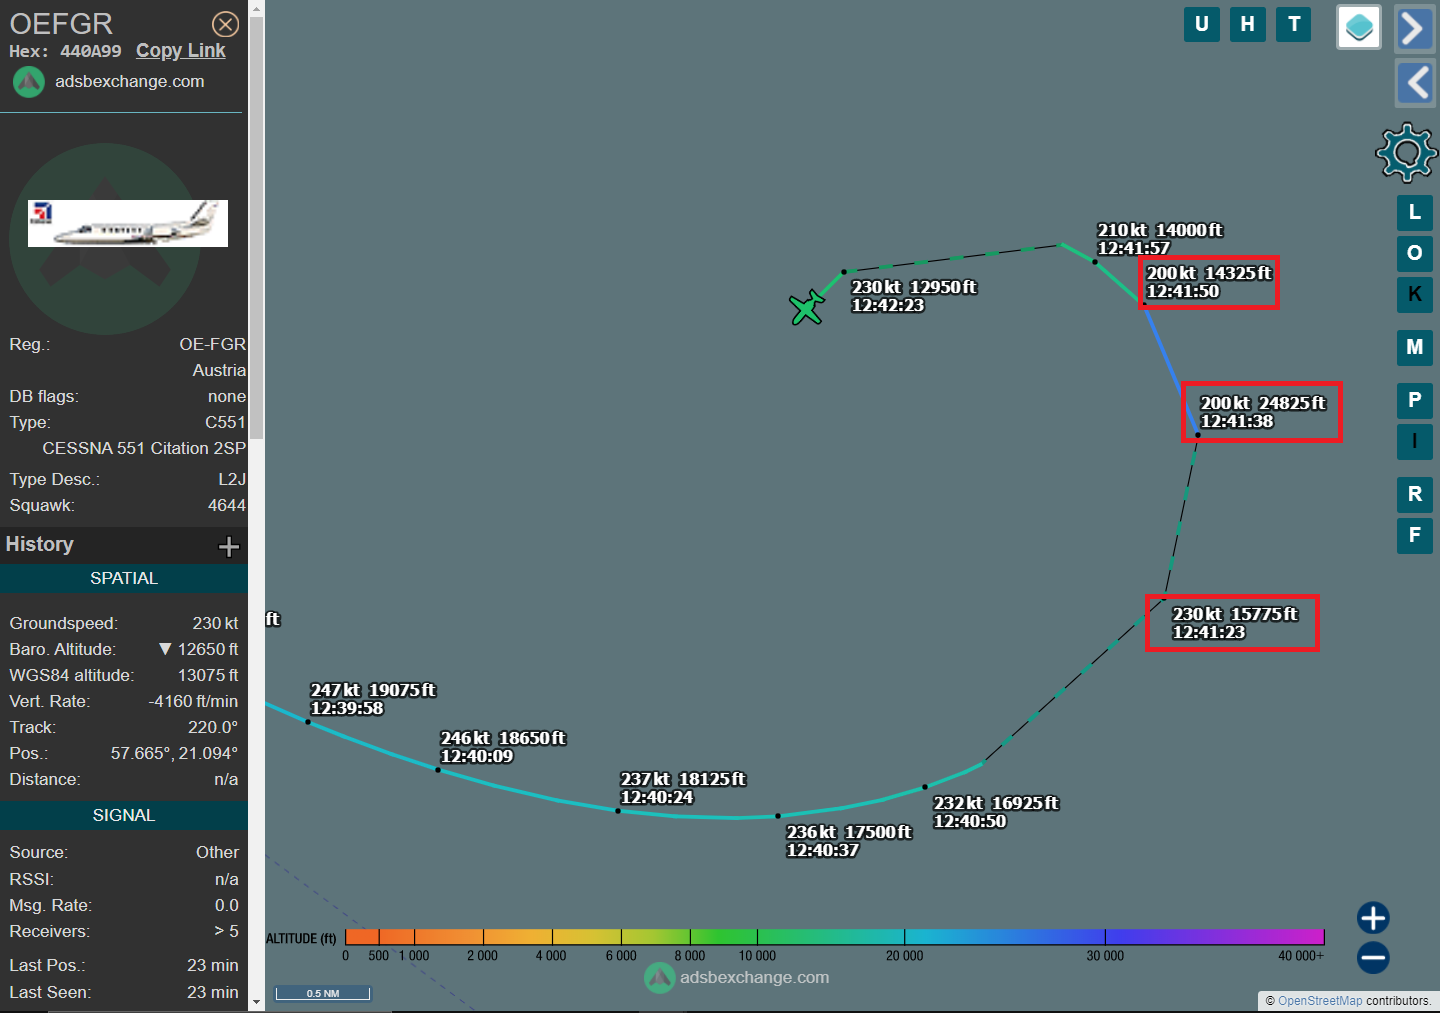Image resolution: width=1440 pixels, height=1013 pixels.
Task: Click the left arrow sidebar toggle
Action: pyautogui.click(x=1414, y=83)
